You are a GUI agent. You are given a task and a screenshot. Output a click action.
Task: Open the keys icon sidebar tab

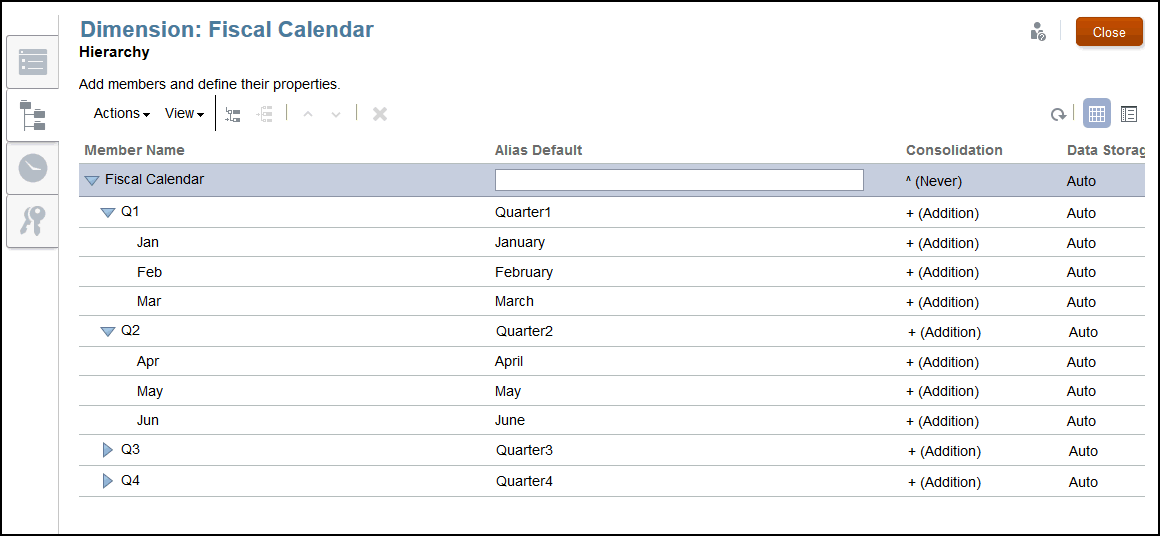tap(33, 220)
